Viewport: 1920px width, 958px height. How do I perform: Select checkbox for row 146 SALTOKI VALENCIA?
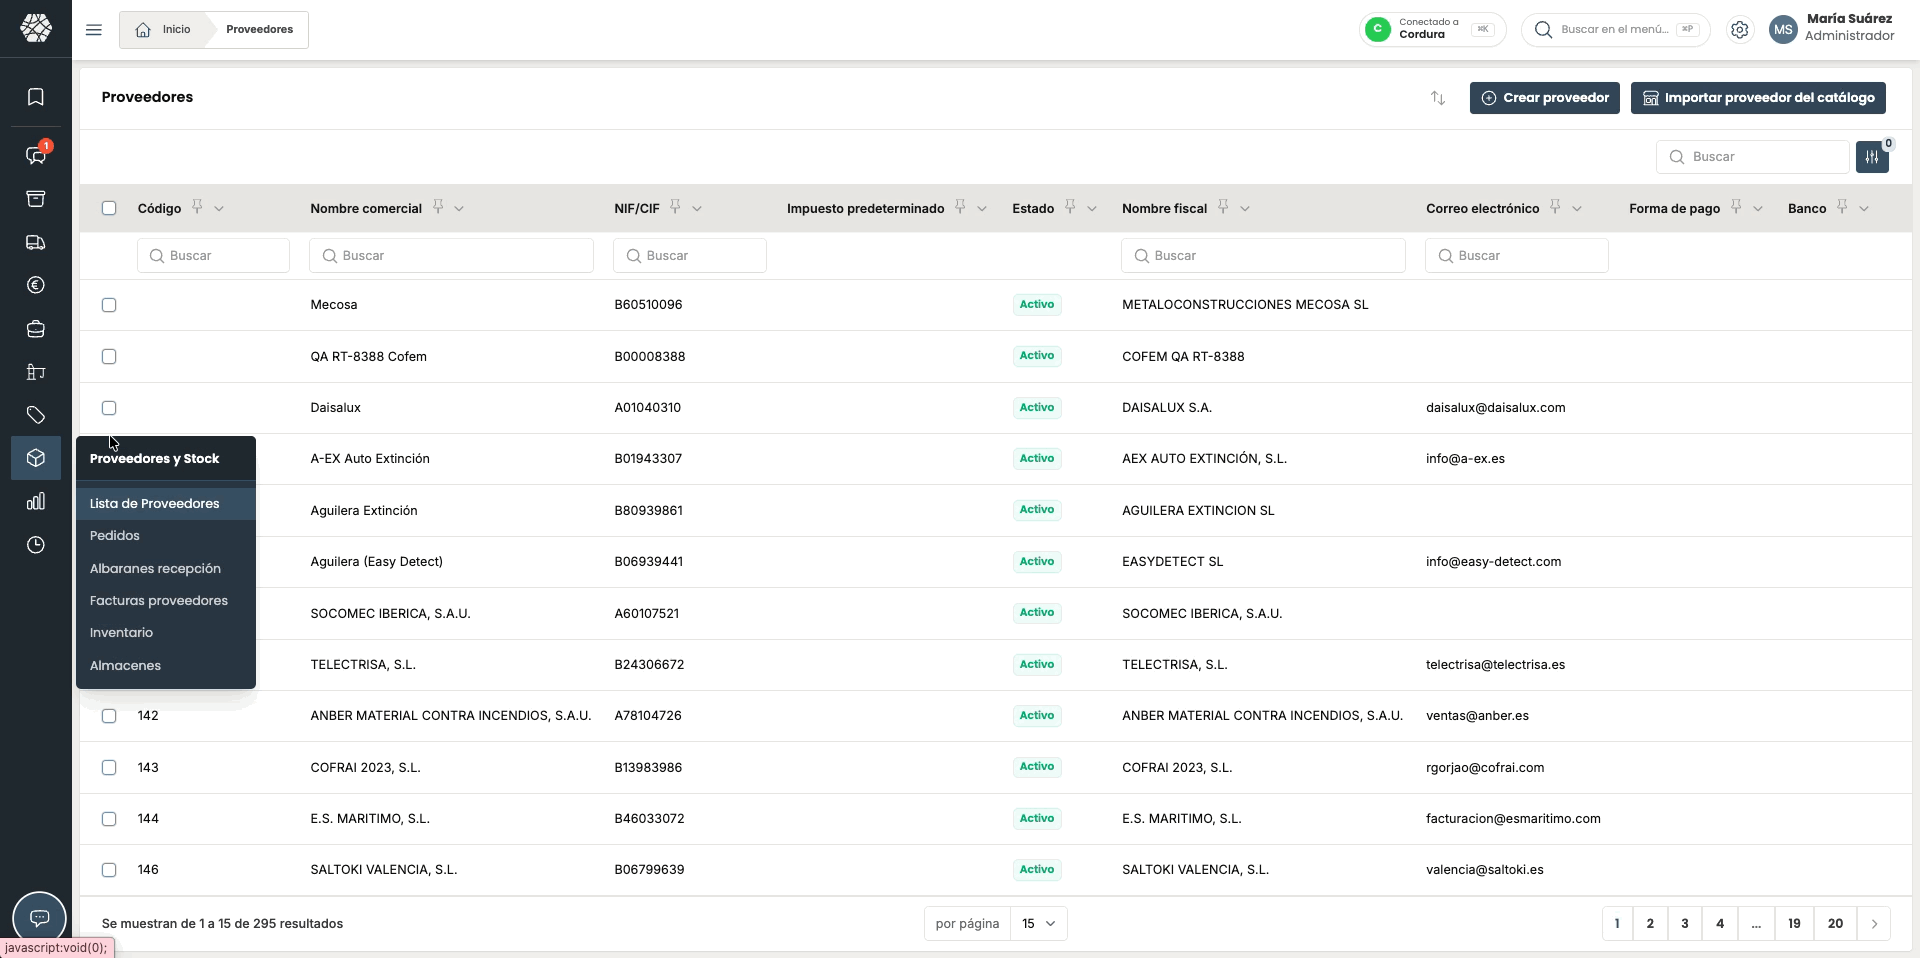click(x=109, y=870)
